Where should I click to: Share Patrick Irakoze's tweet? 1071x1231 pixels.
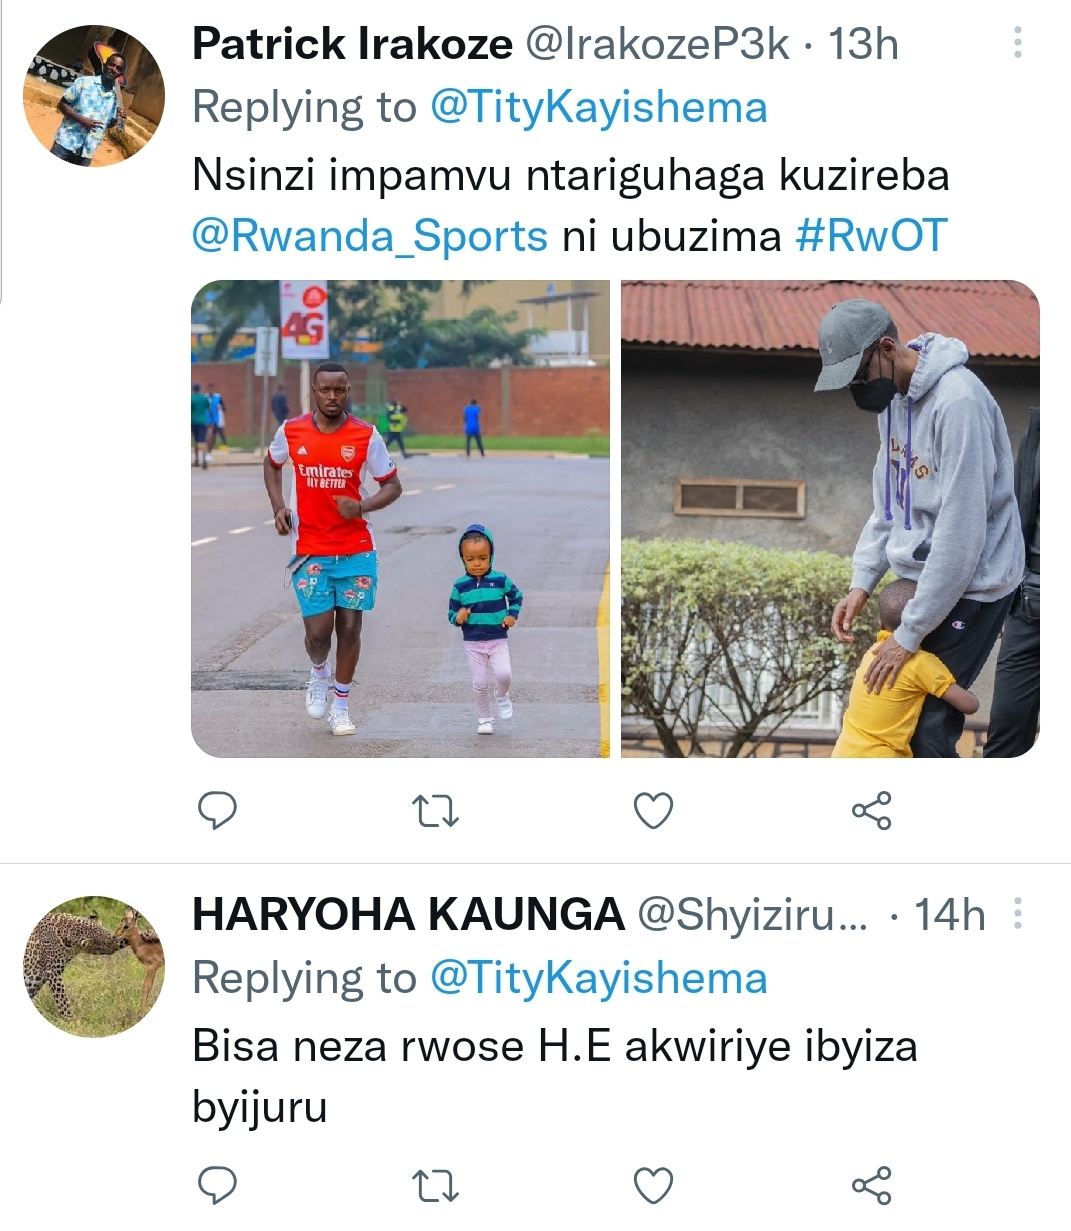[x=871, y=811]
